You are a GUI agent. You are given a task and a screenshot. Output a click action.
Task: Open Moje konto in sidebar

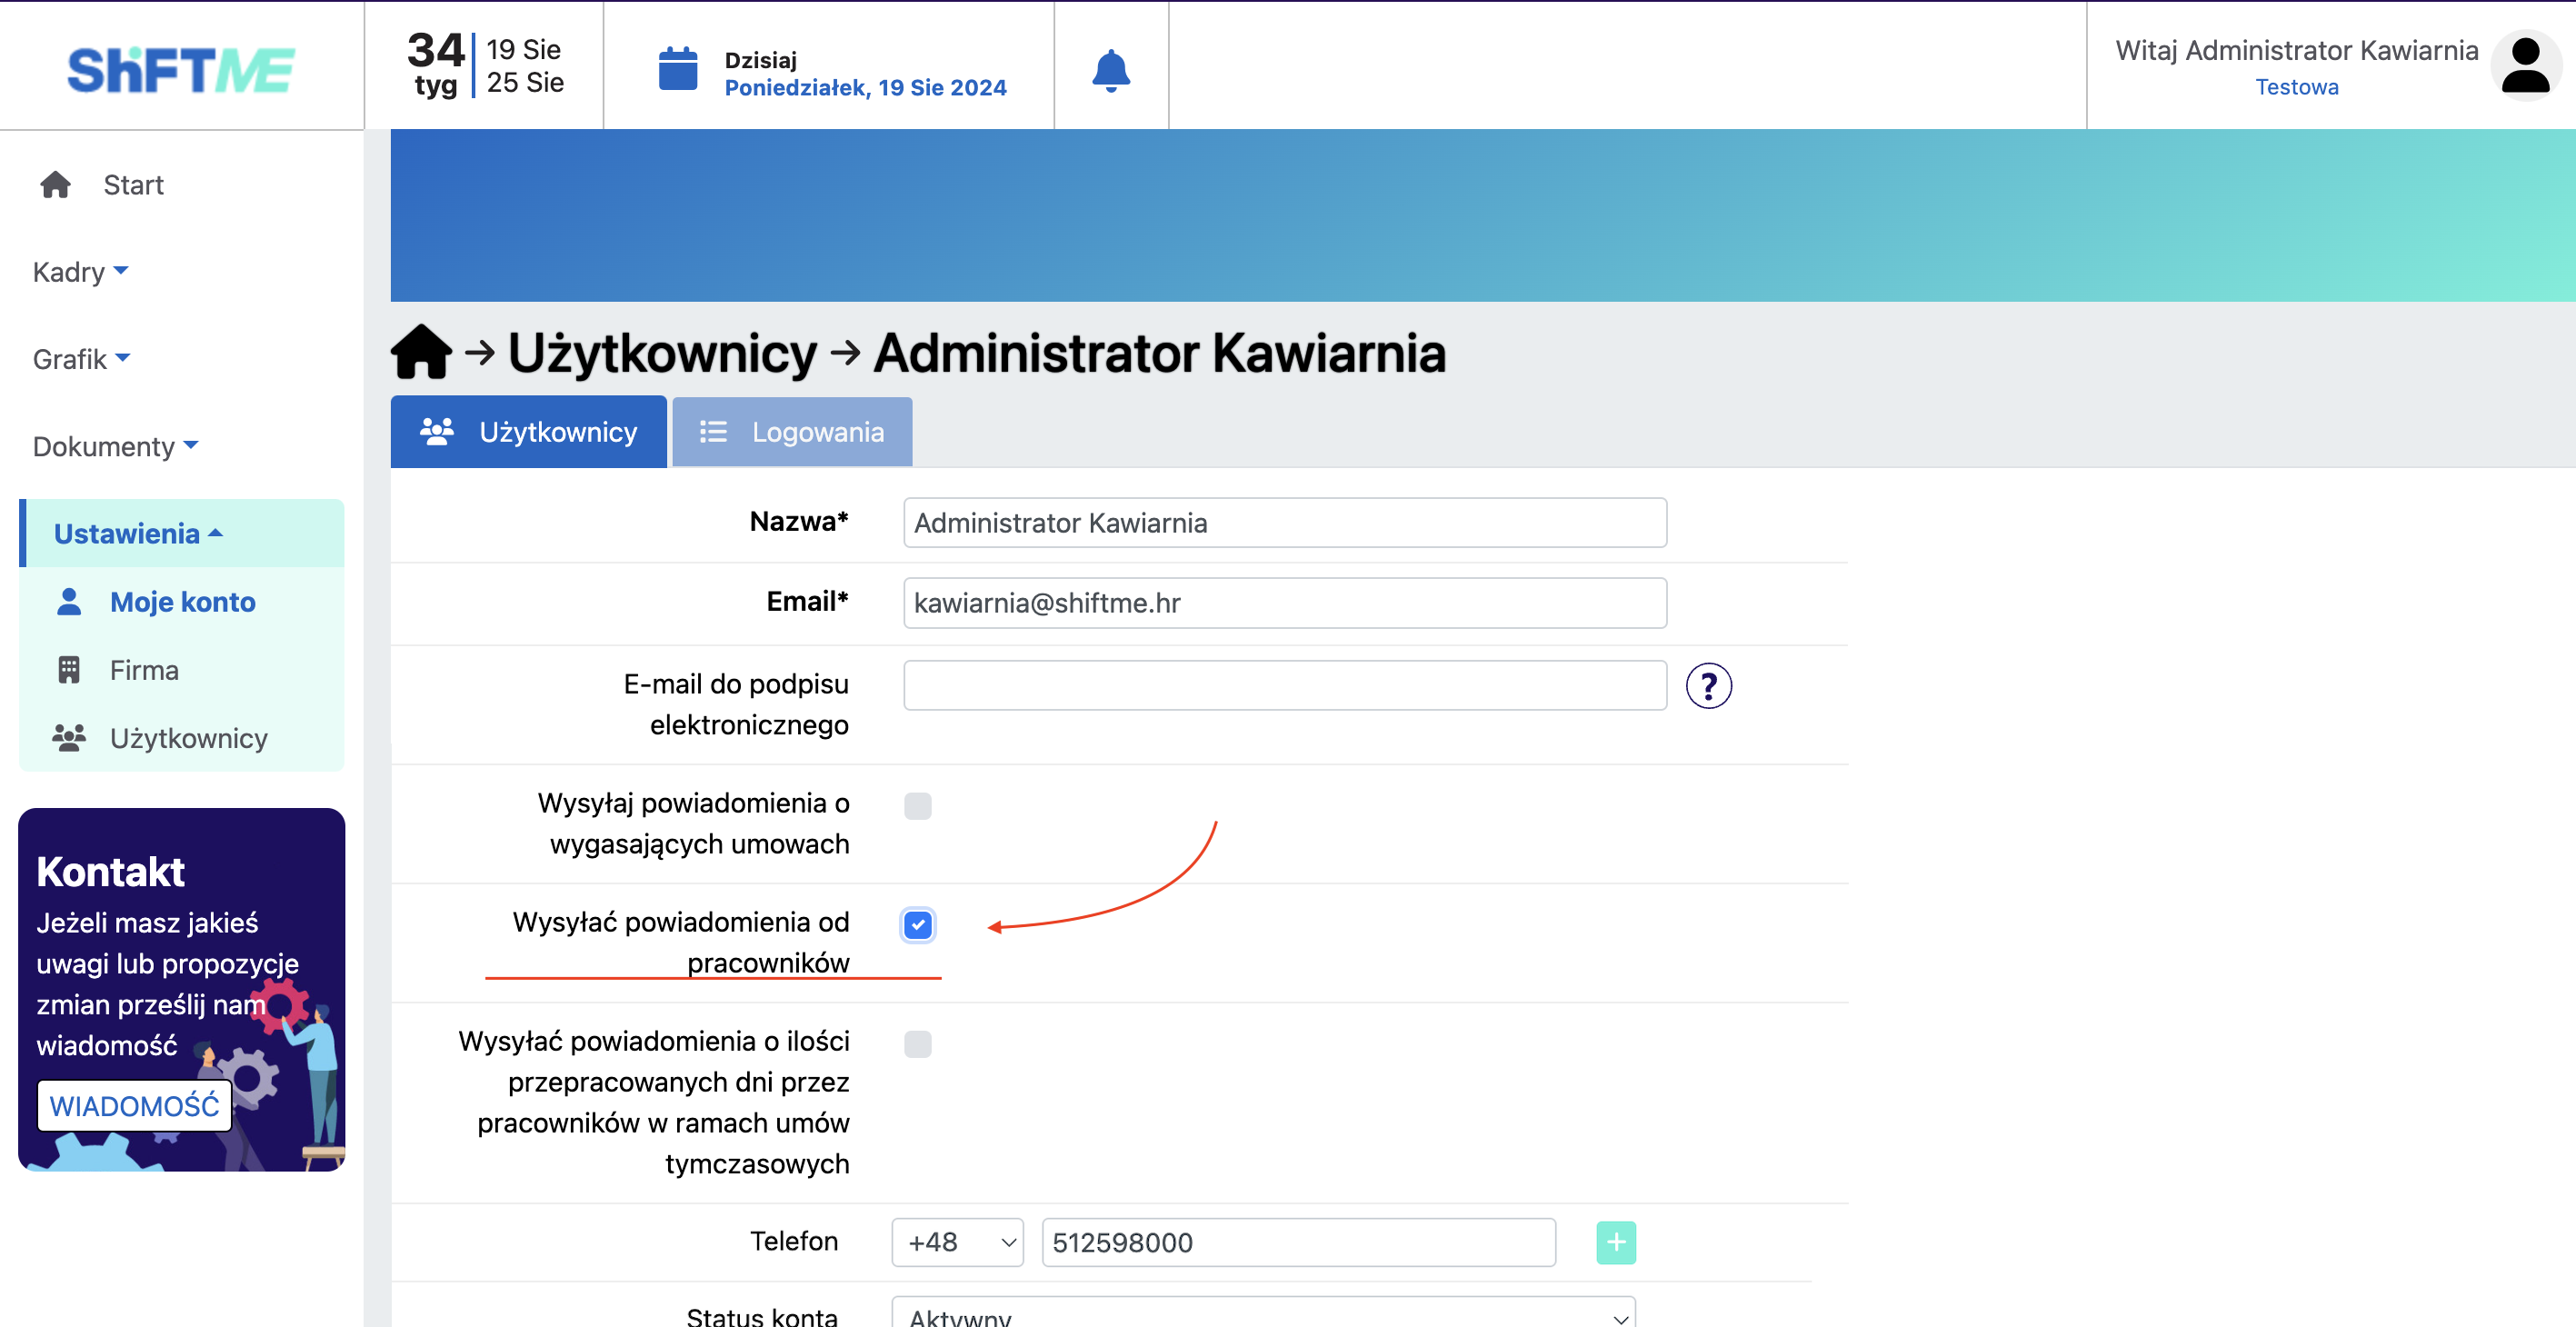tap(182, 602)
